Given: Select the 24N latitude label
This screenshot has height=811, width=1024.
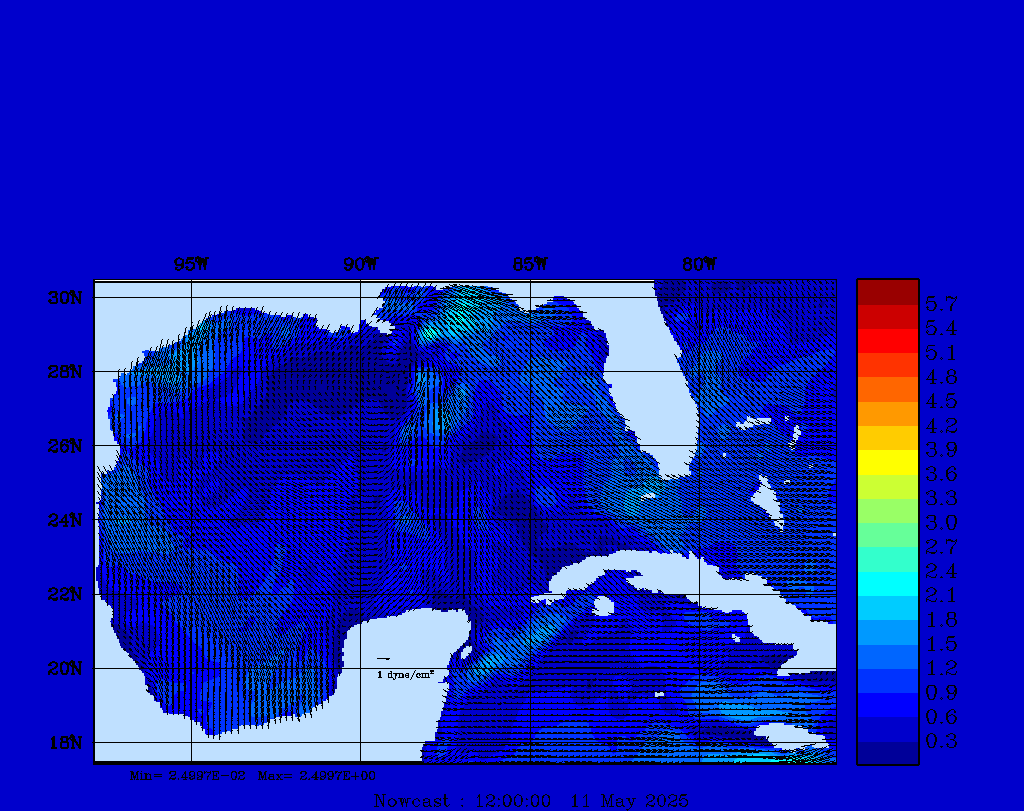Looking at the screenshot, I should [x=68, y=520].
